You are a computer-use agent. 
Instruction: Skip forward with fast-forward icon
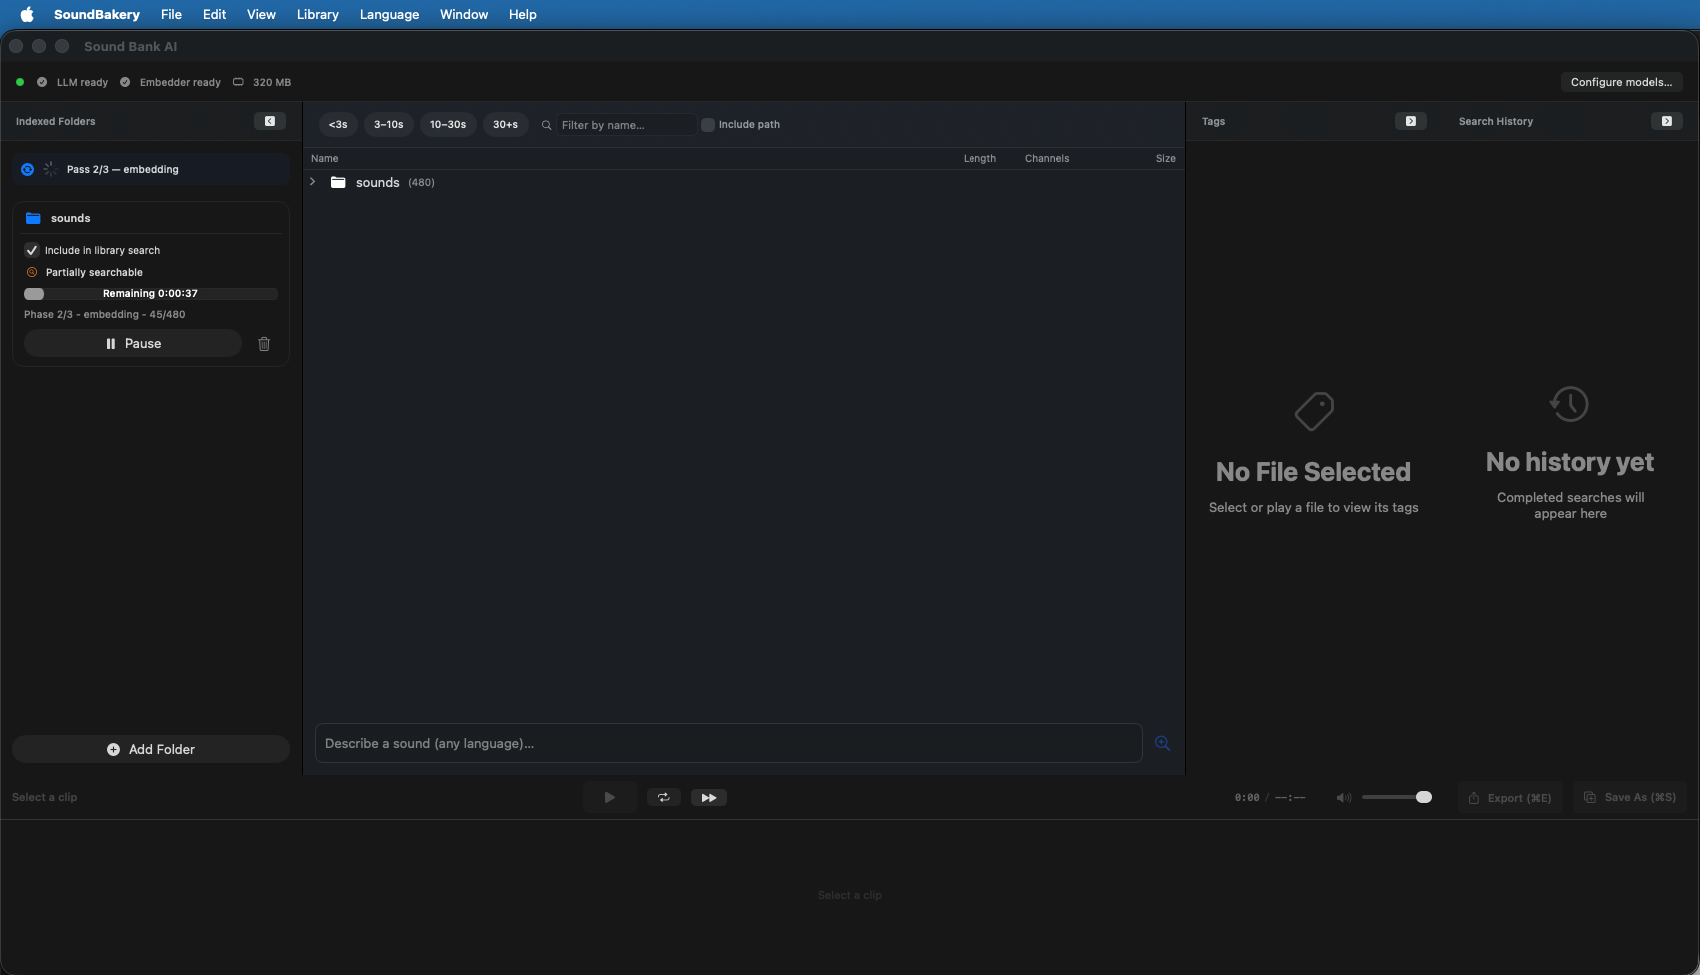pos(709,797)
